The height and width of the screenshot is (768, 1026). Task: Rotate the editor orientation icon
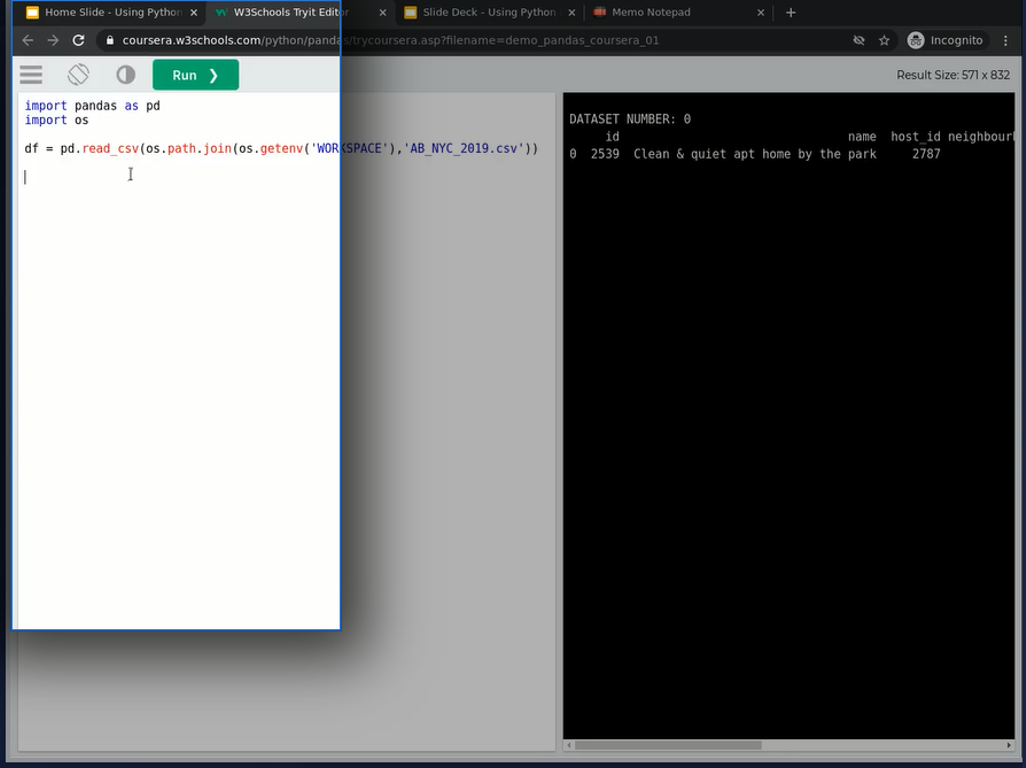[x=79, y=75]
